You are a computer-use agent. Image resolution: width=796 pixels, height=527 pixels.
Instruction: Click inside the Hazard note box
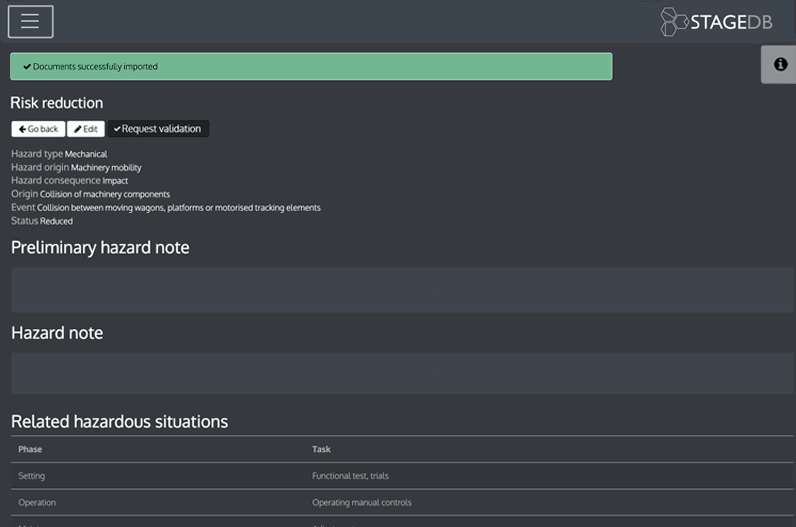(x=398, y=372)
